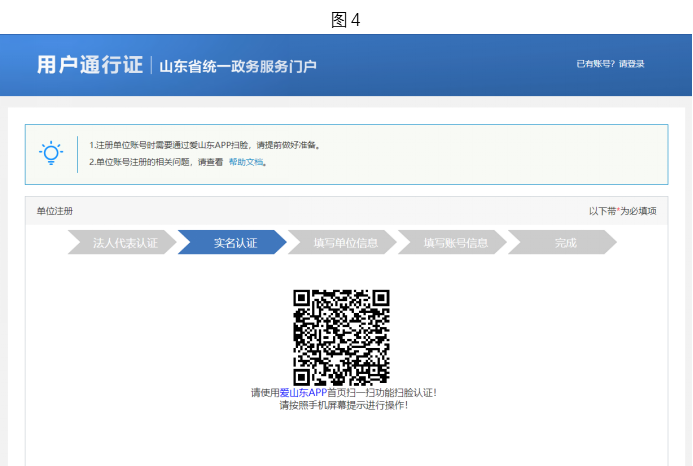Open the 帮助文档 help link
The width and height of the screenshot is (693, 466).
247,162
